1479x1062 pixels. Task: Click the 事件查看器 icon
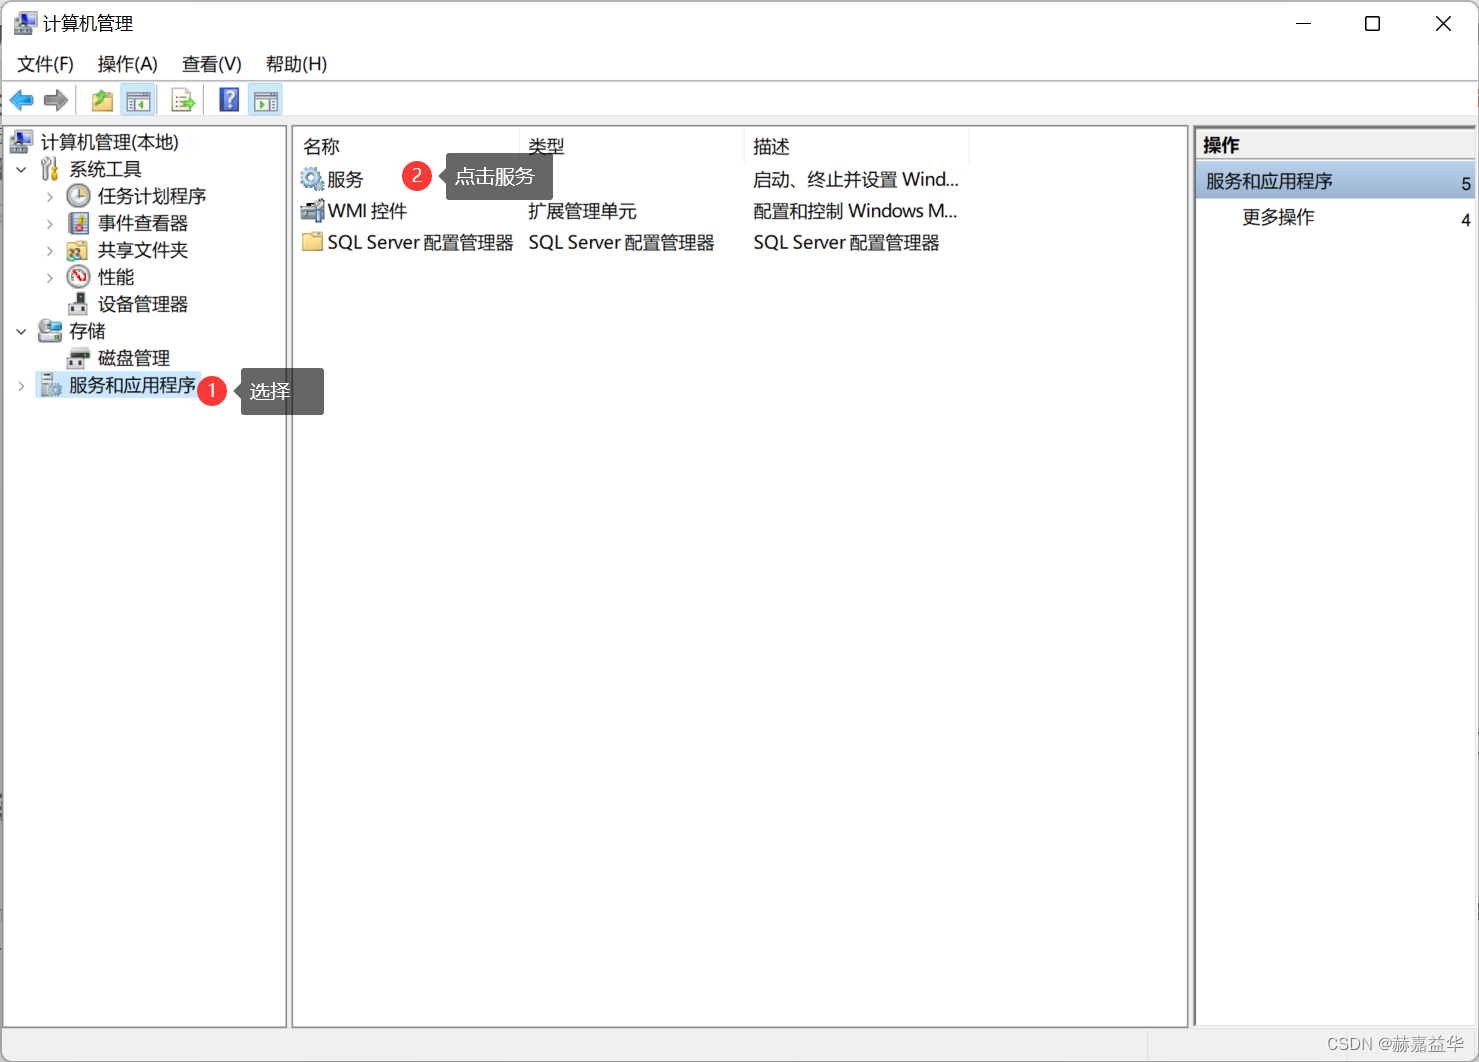tap(78, 223)
